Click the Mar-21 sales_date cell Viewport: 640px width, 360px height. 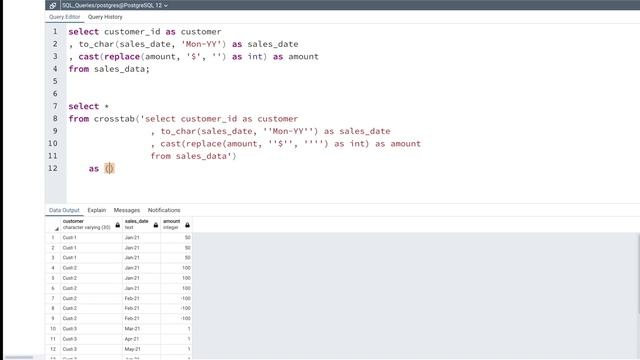point(141,329)
